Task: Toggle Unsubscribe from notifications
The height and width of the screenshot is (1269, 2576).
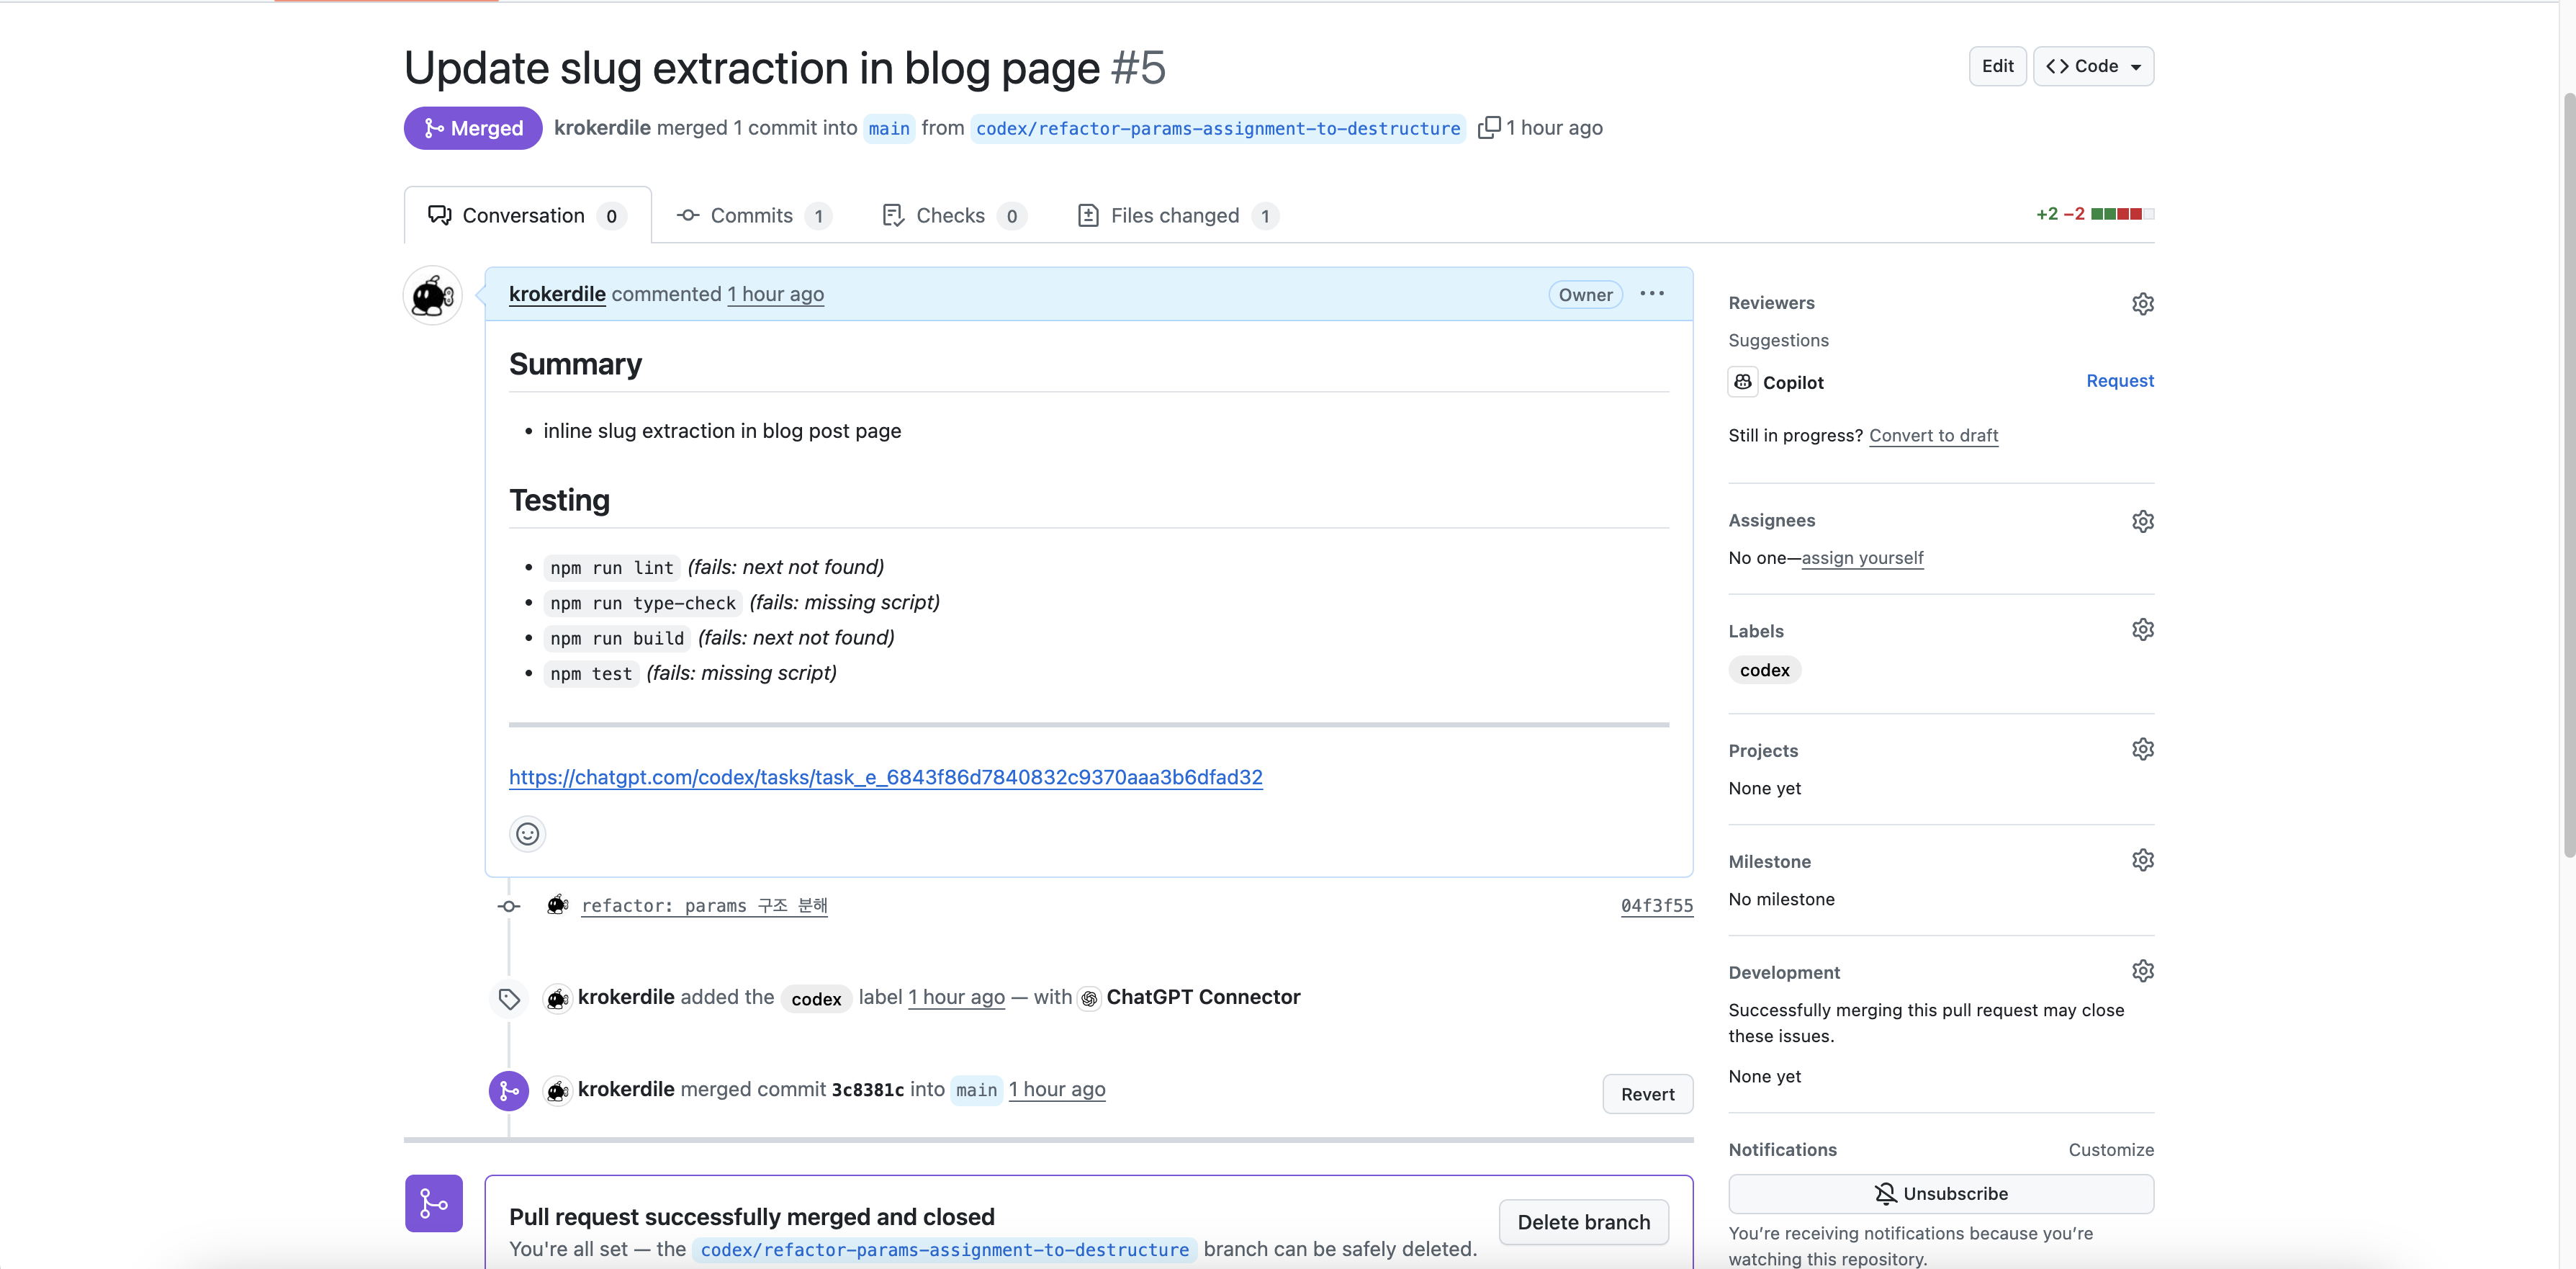Action: [x=1940, y=1193]
